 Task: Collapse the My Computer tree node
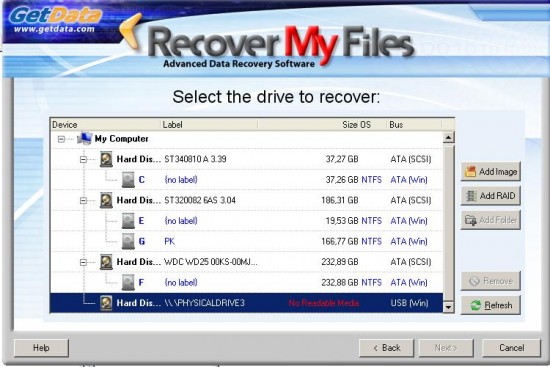[61, 139]
